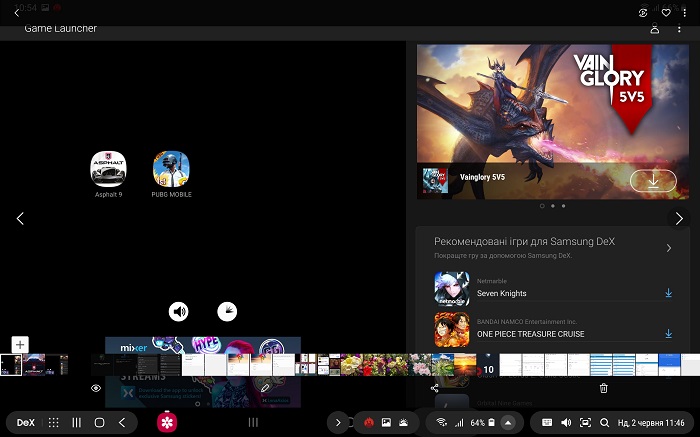Share the current image
This screenshot has height=437, width=700.
[434, 388]
